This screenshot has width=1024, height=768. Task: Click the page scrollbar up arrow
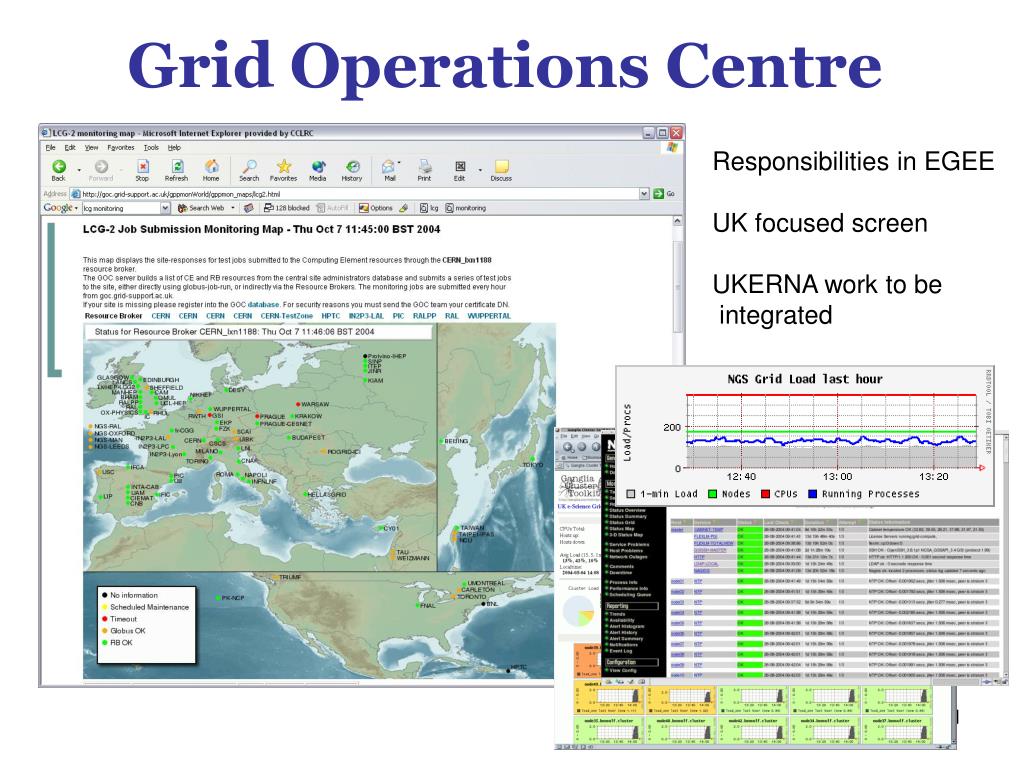click(677, 221)
